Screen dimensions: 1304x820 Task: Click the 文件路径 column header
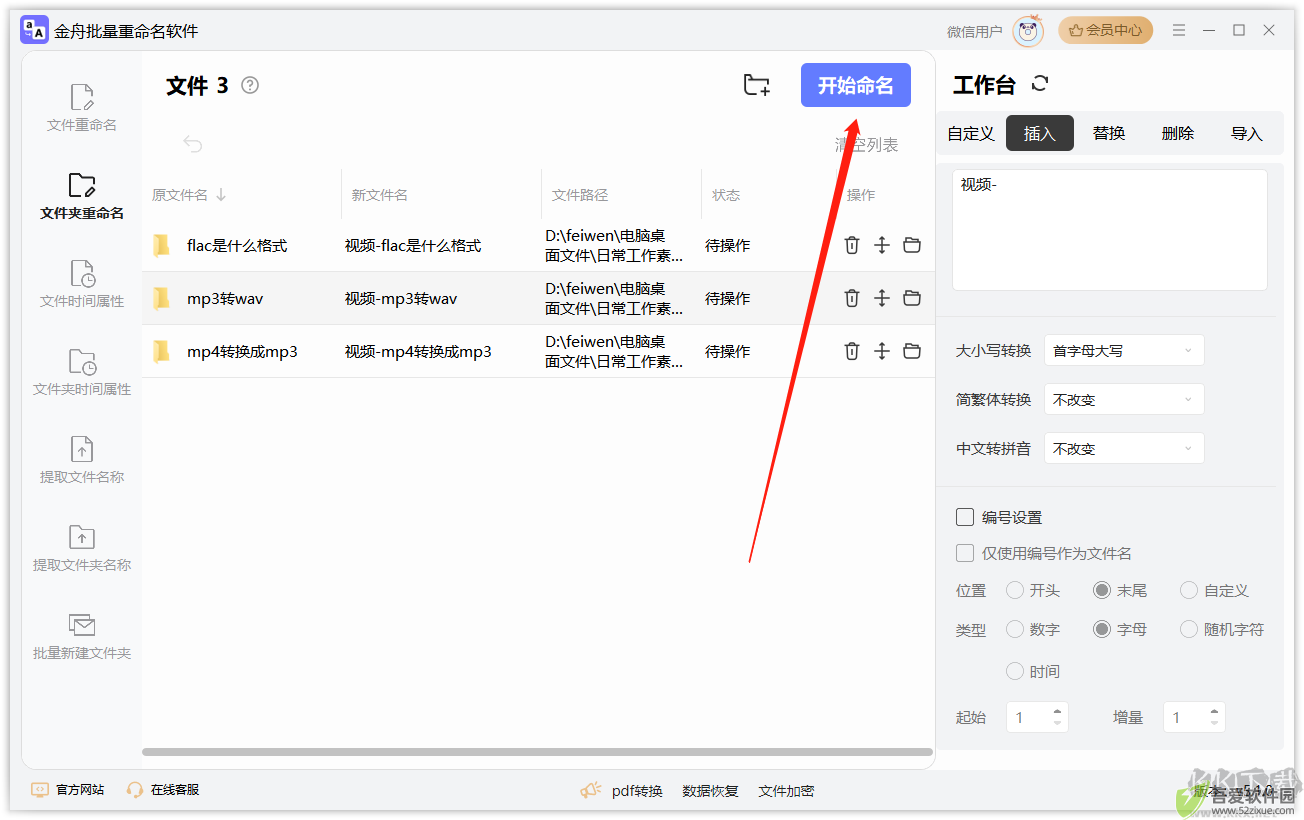click(580, 195)
